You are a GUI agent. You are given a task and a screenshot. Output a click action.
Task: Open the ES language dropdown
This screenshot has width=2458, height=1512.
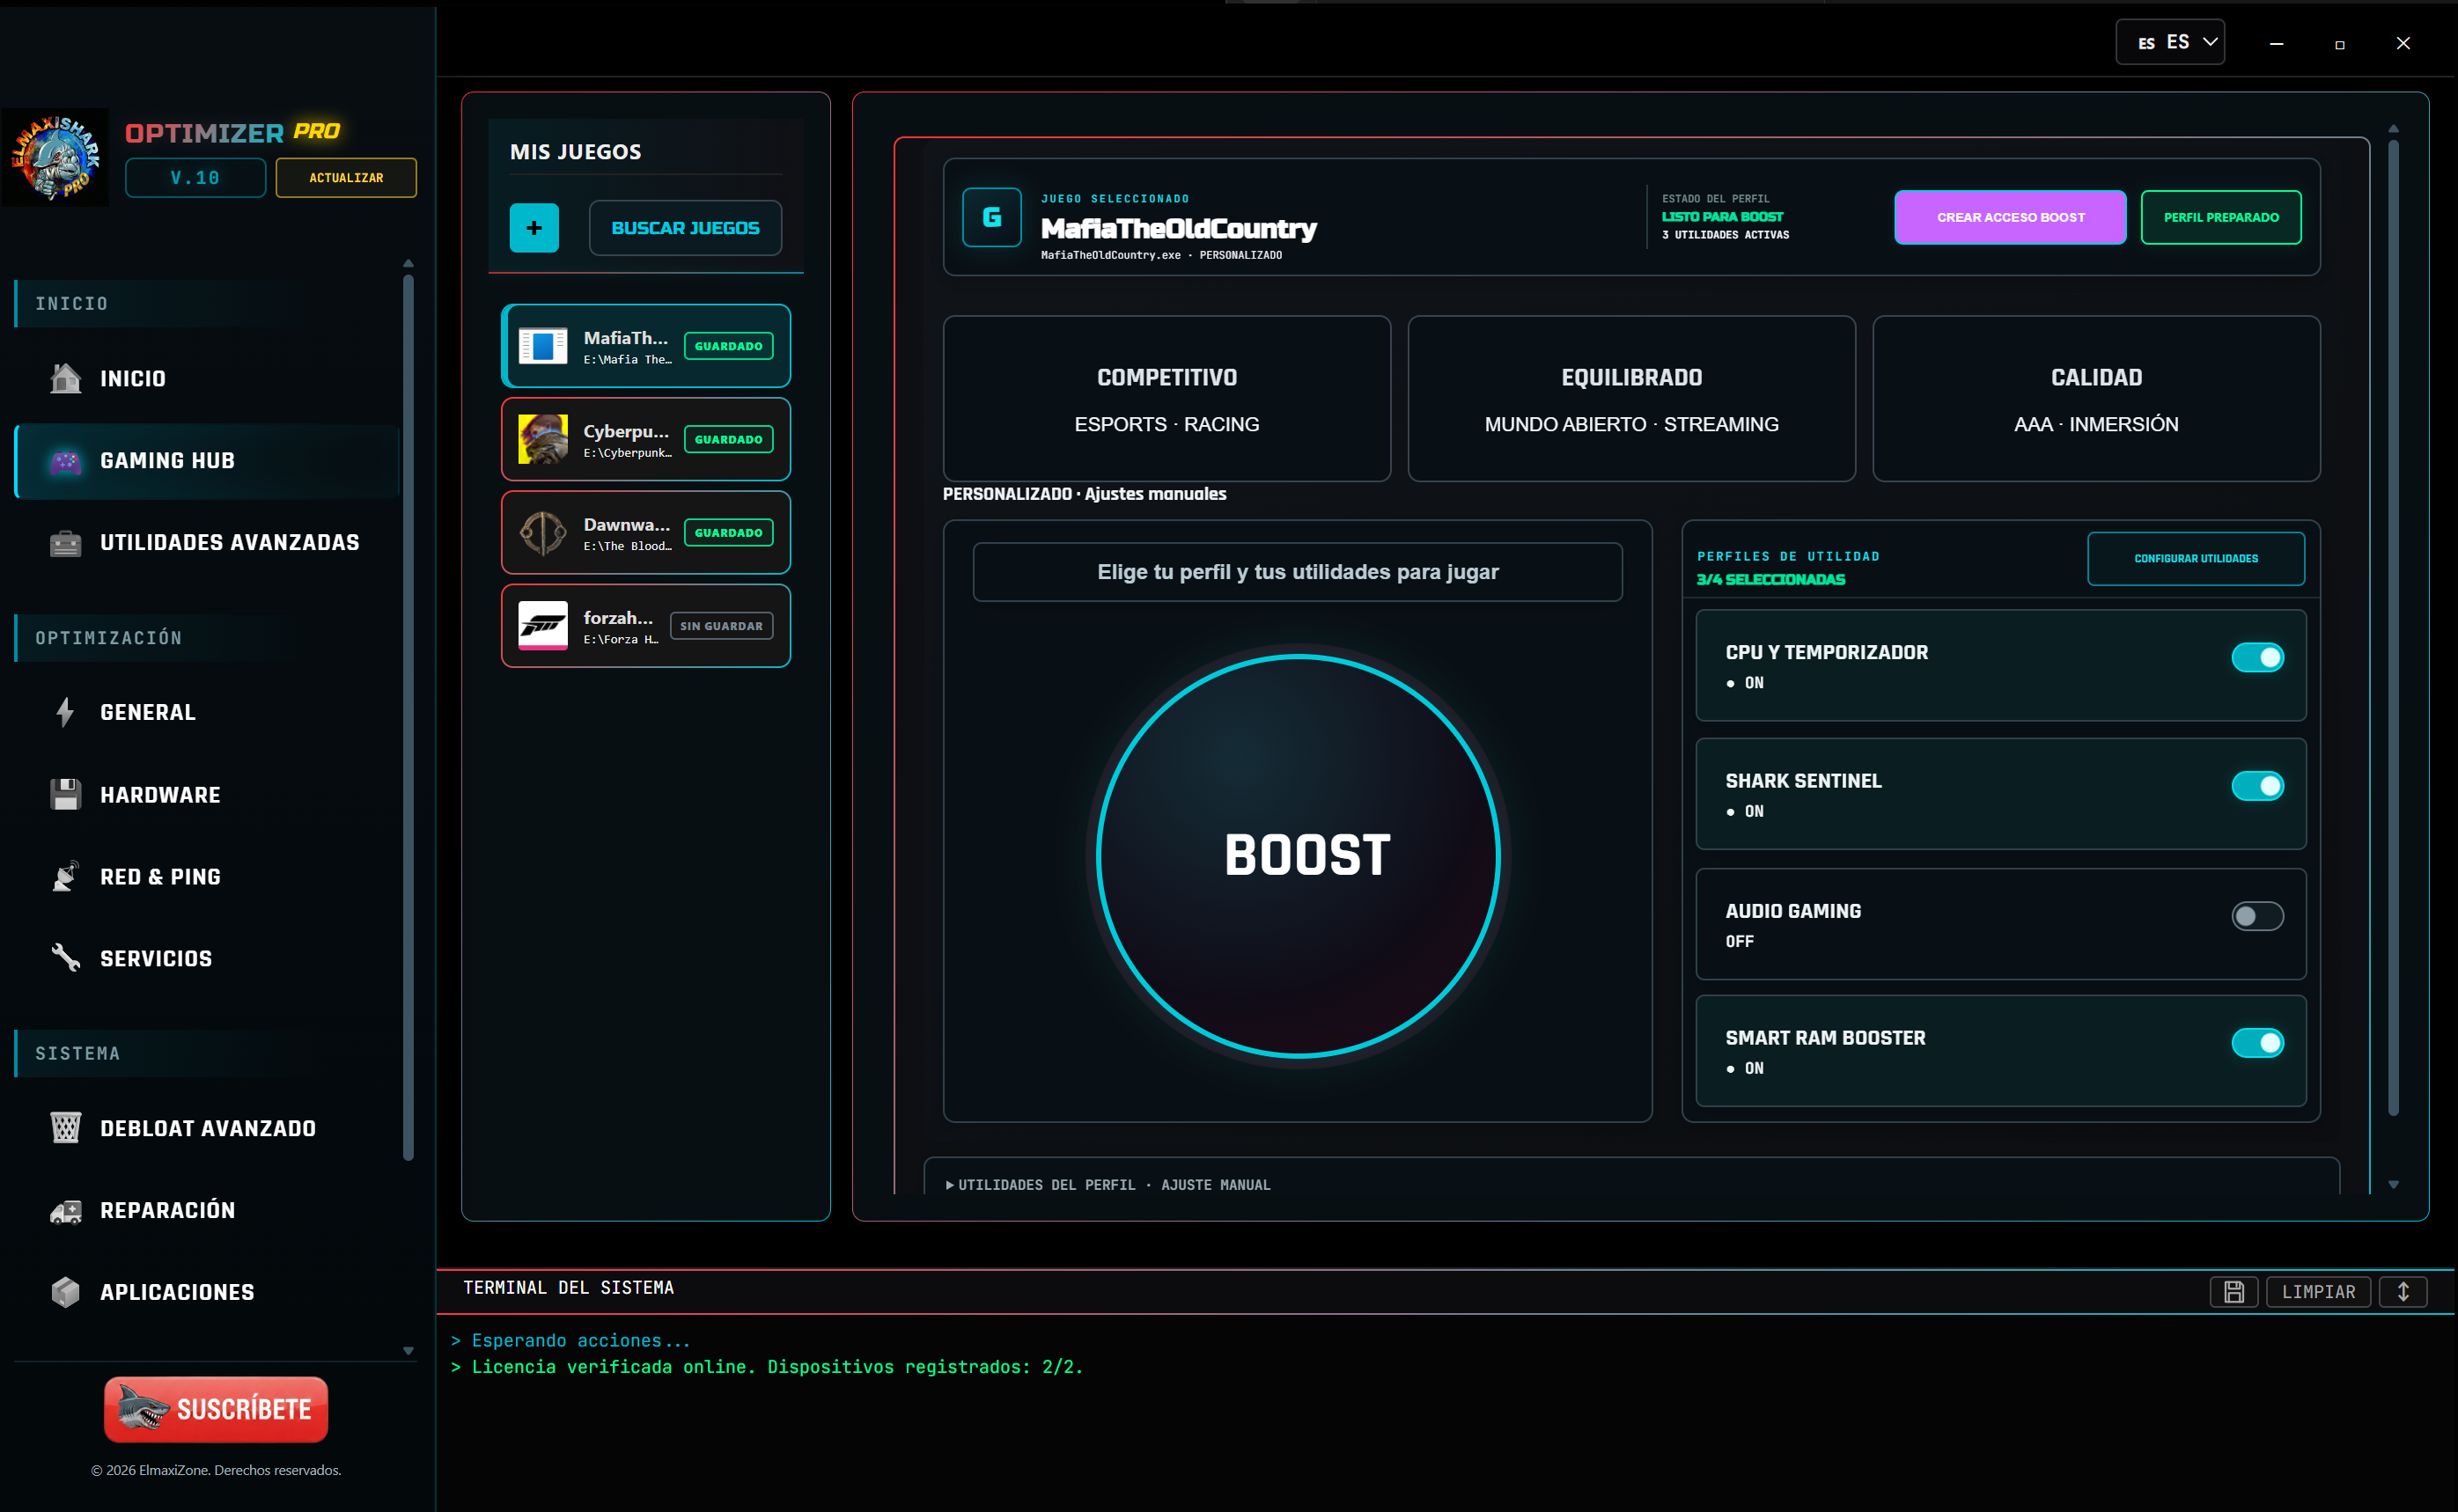pos(2169,42)
